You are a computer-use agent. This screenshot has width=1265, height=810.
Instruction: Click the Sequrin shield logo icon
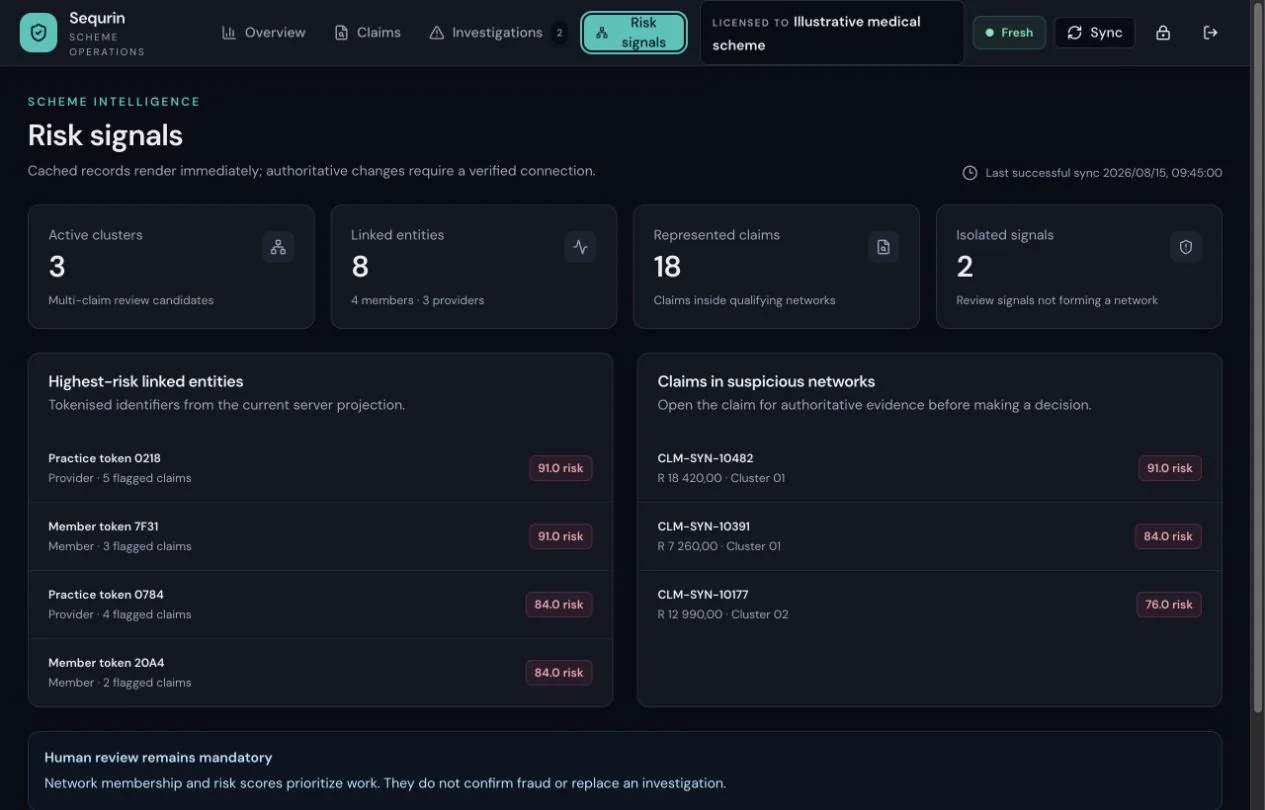pyautogui.click(x=38, y=33)
